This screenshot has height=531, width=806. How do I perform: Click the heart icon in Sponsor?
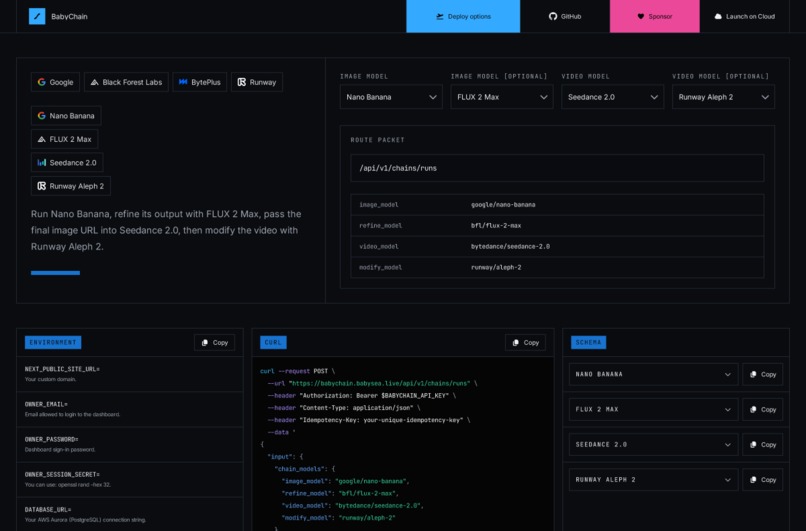click(640, 16)
